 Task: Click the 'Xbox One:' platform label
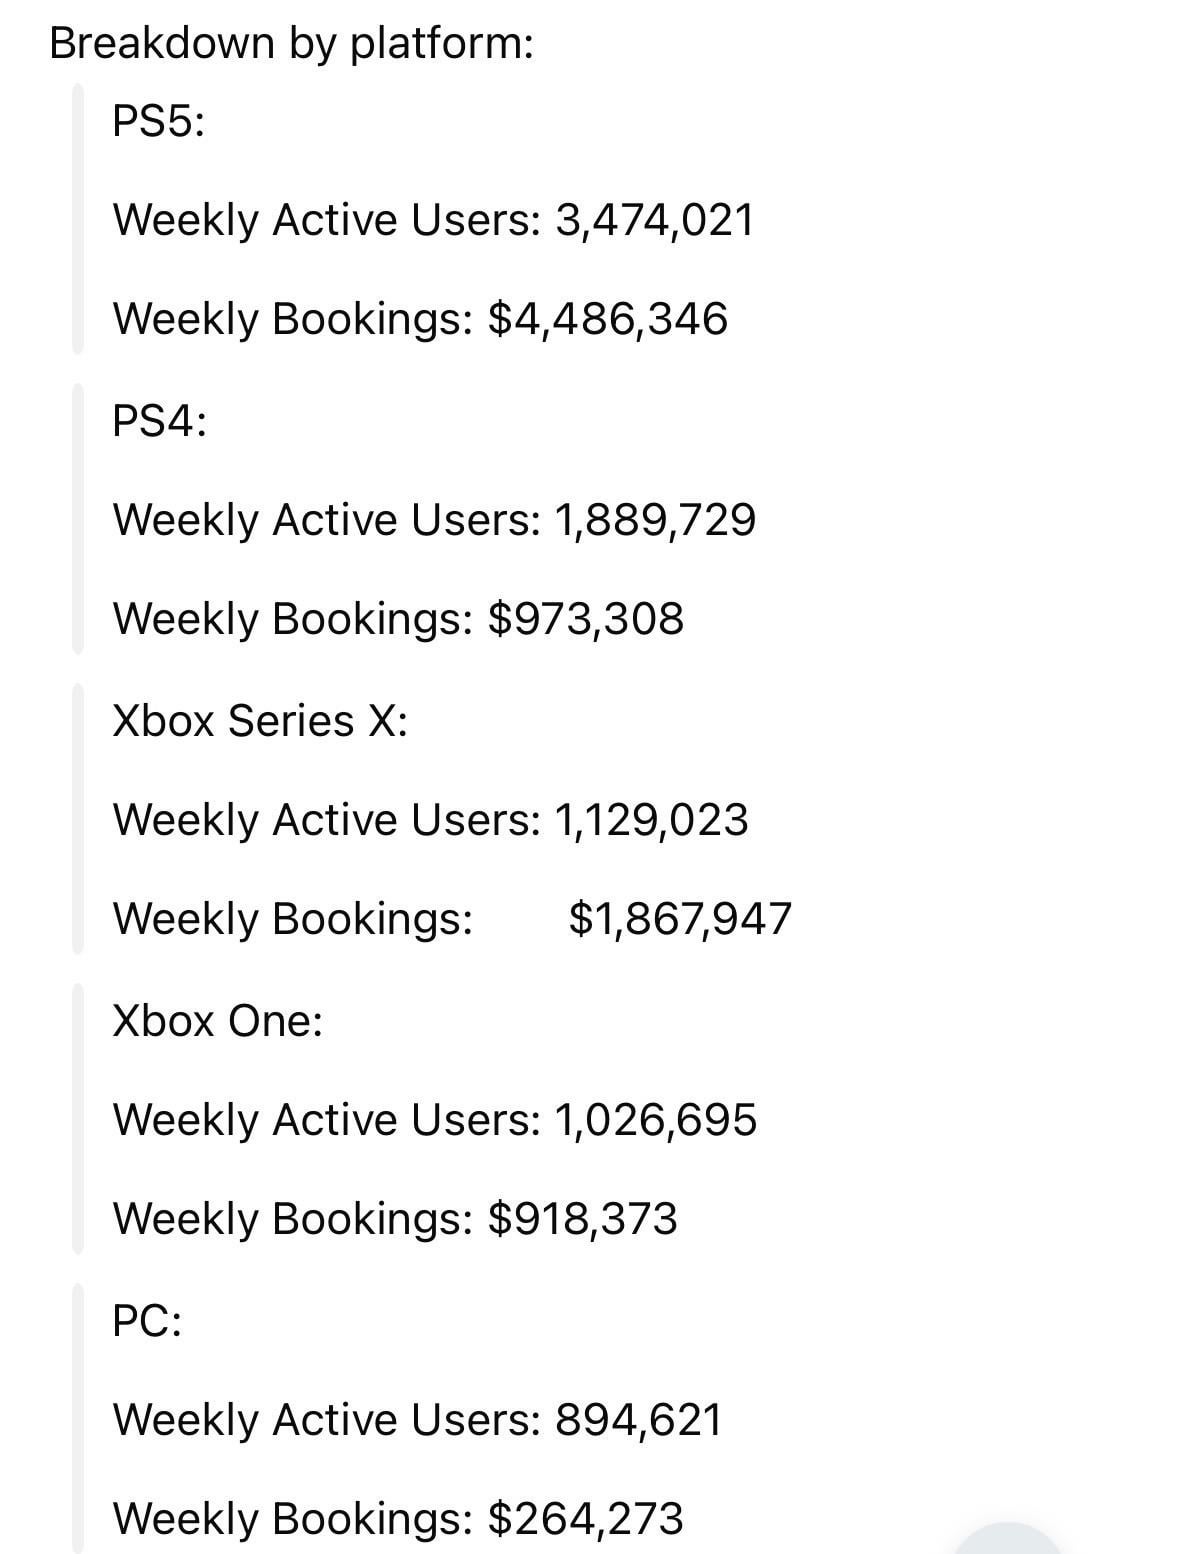click(217, 1021)
